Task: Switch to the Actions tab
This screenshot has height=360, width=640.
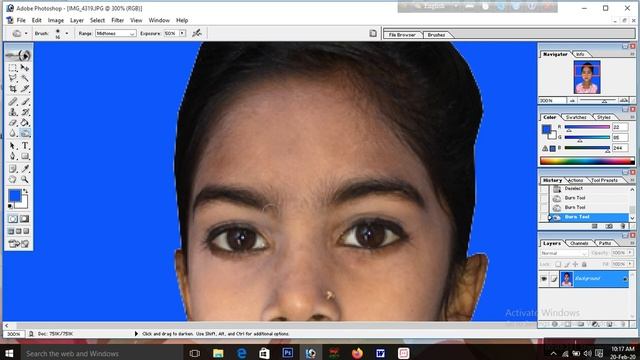Action: point(576,180)
